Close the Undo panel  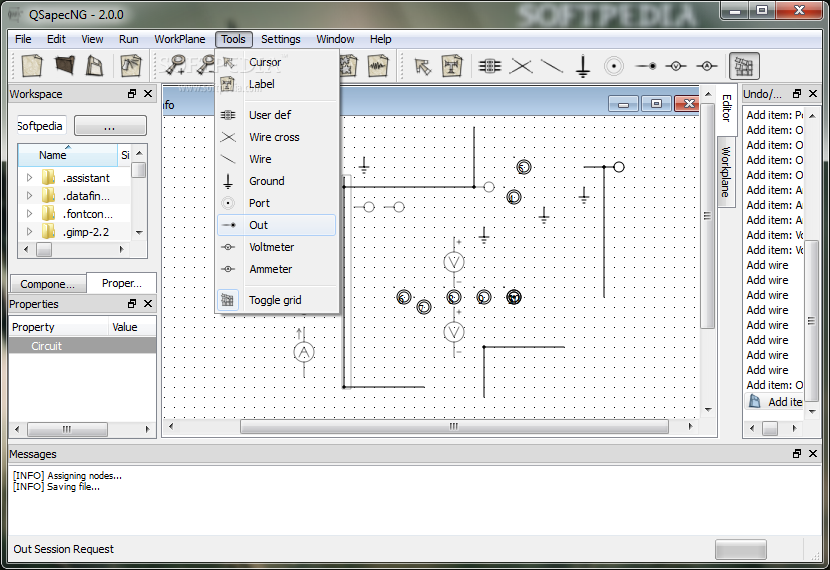pos(813,94)
